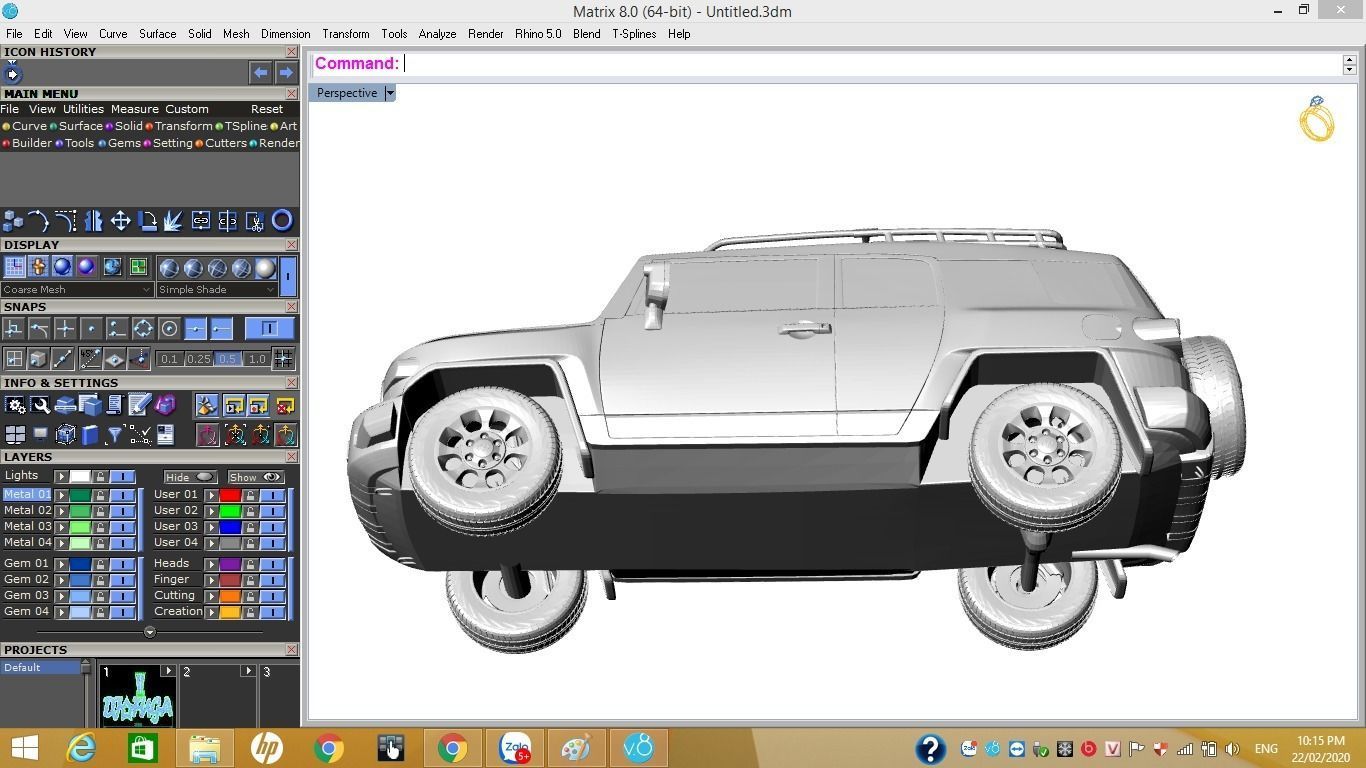Click the blue book icon in Info & Settings
Viewport: 1366px width, 768px height.
coord(90,434)
